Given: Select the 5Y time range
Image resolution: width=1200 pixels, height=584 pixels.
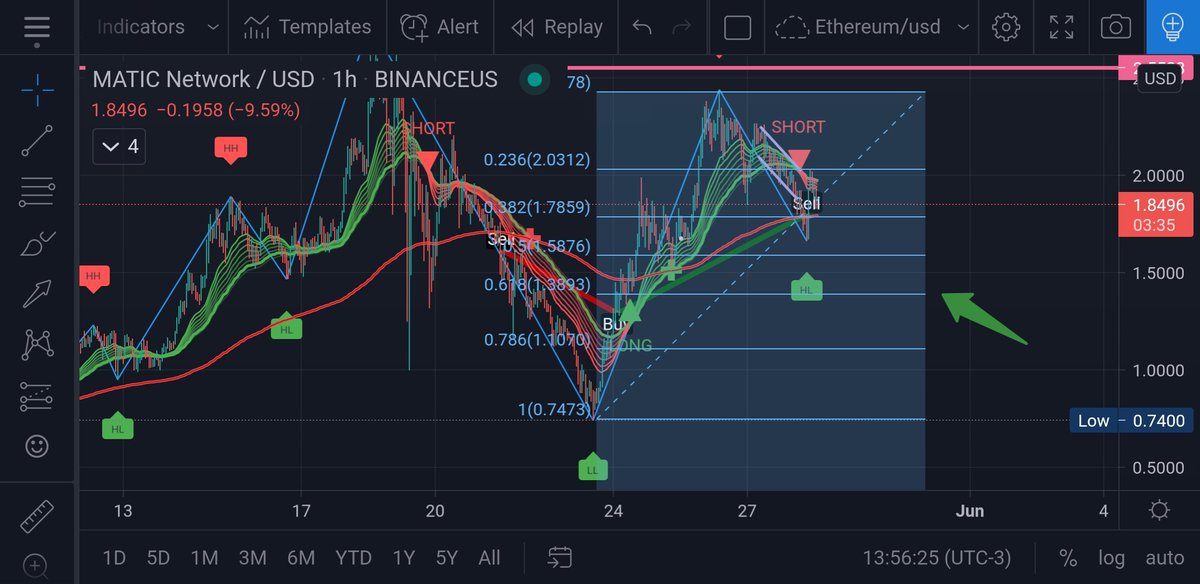Looking at the screenshot, I should [446, 557].
